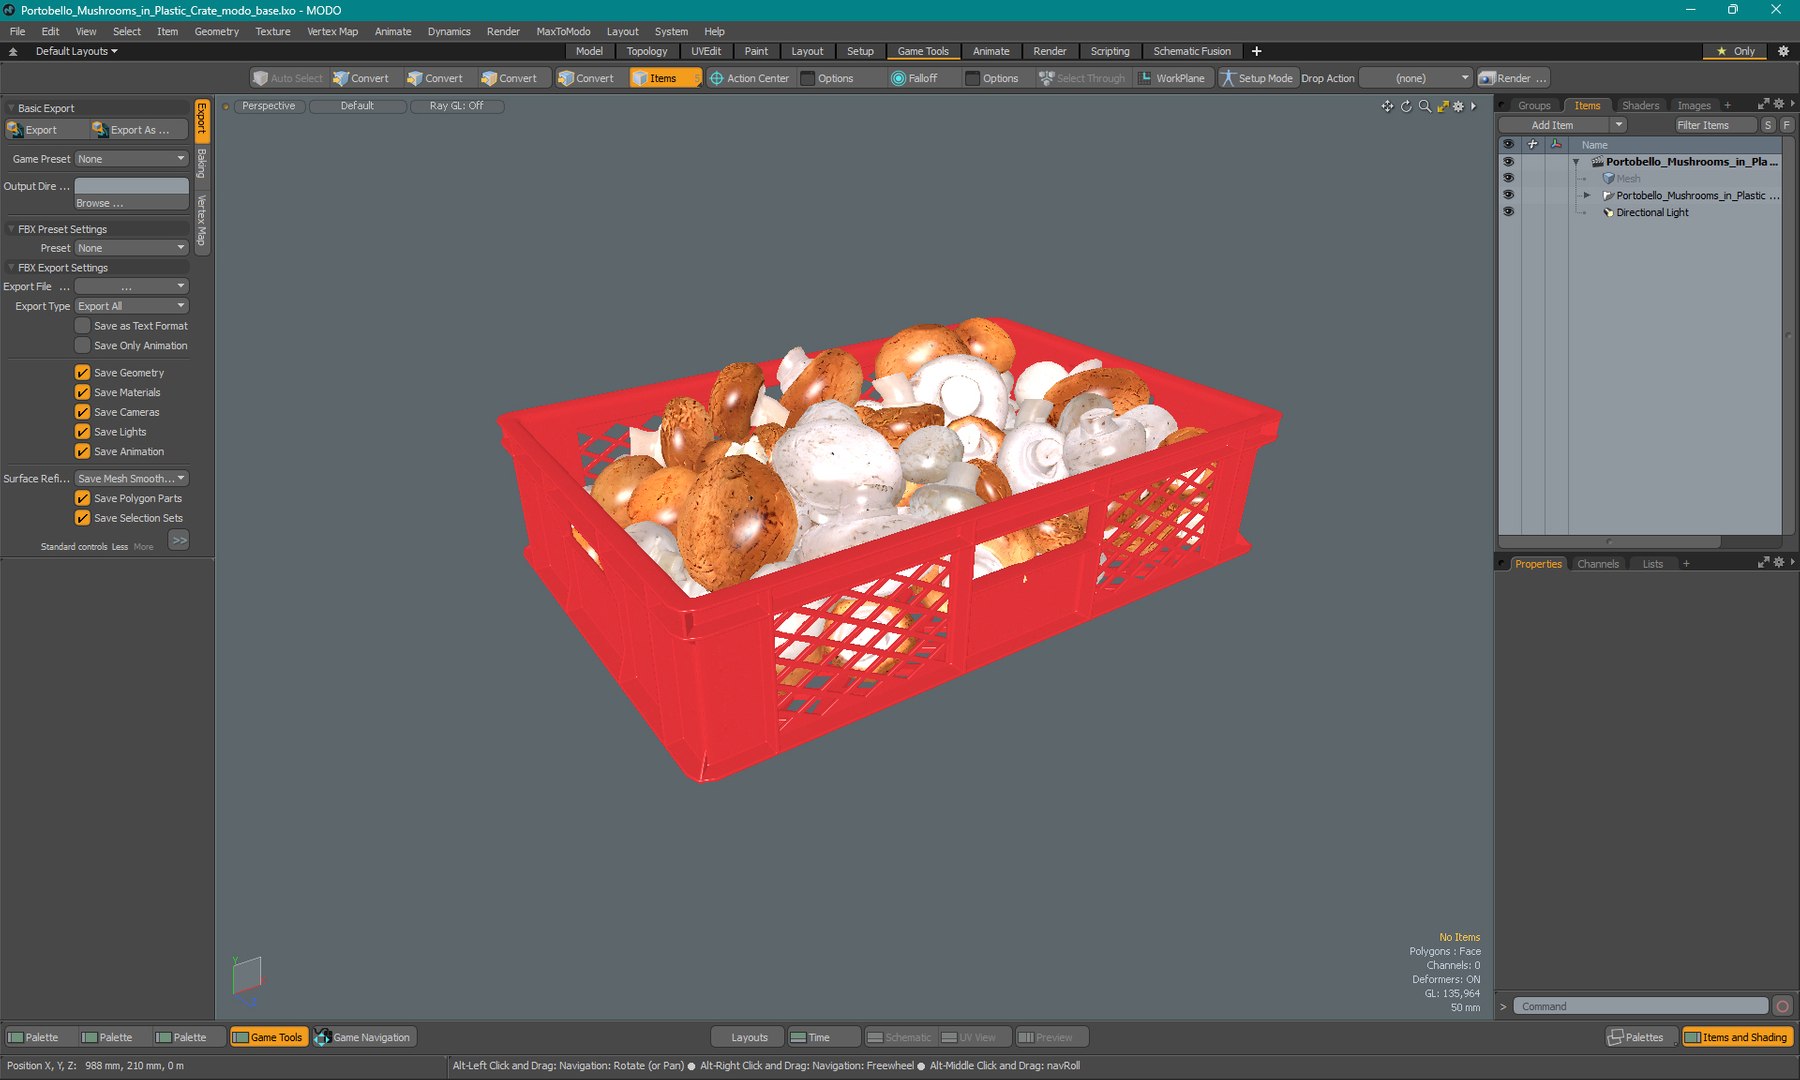Open Action Center tool

[749, 78]
